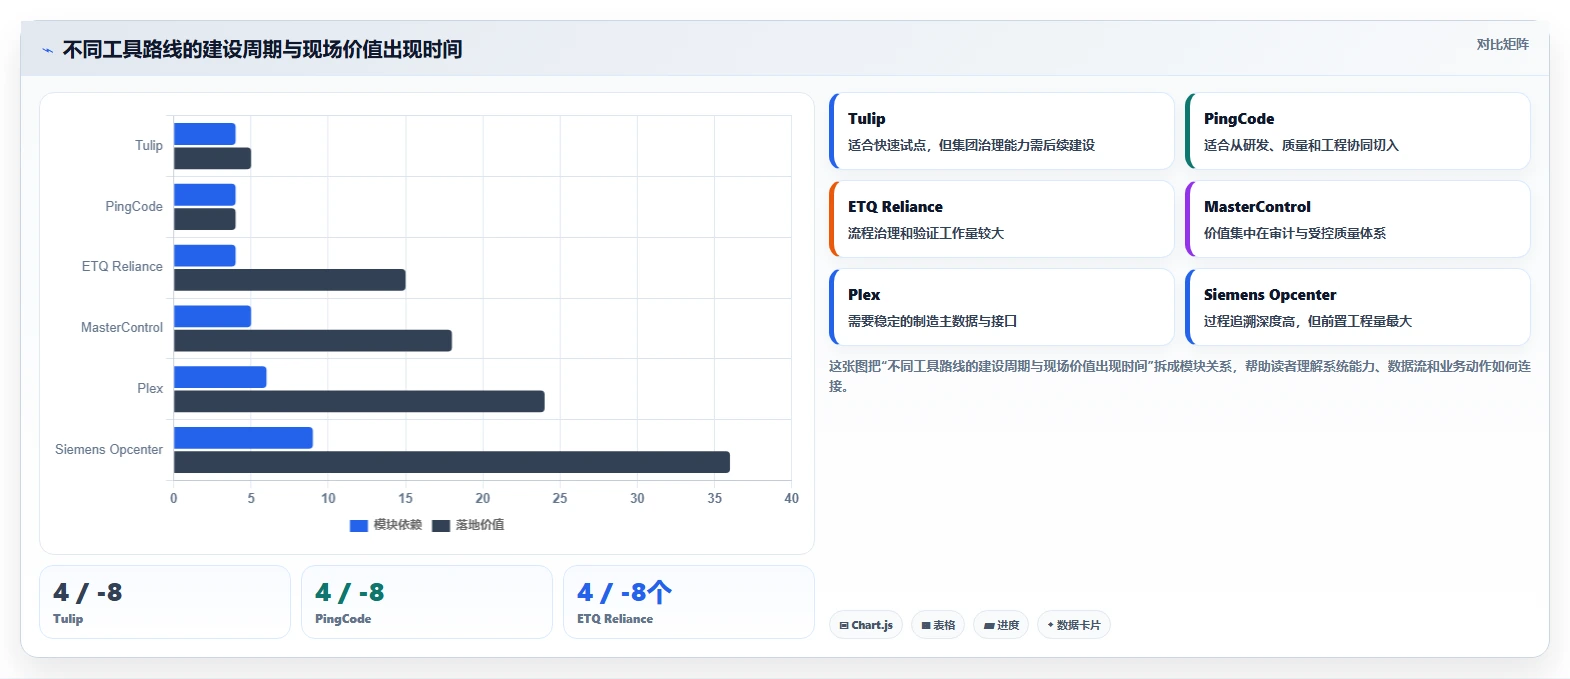Click the text 适合快速试点，但集团治理能力需后续建设

coord(971,145)
